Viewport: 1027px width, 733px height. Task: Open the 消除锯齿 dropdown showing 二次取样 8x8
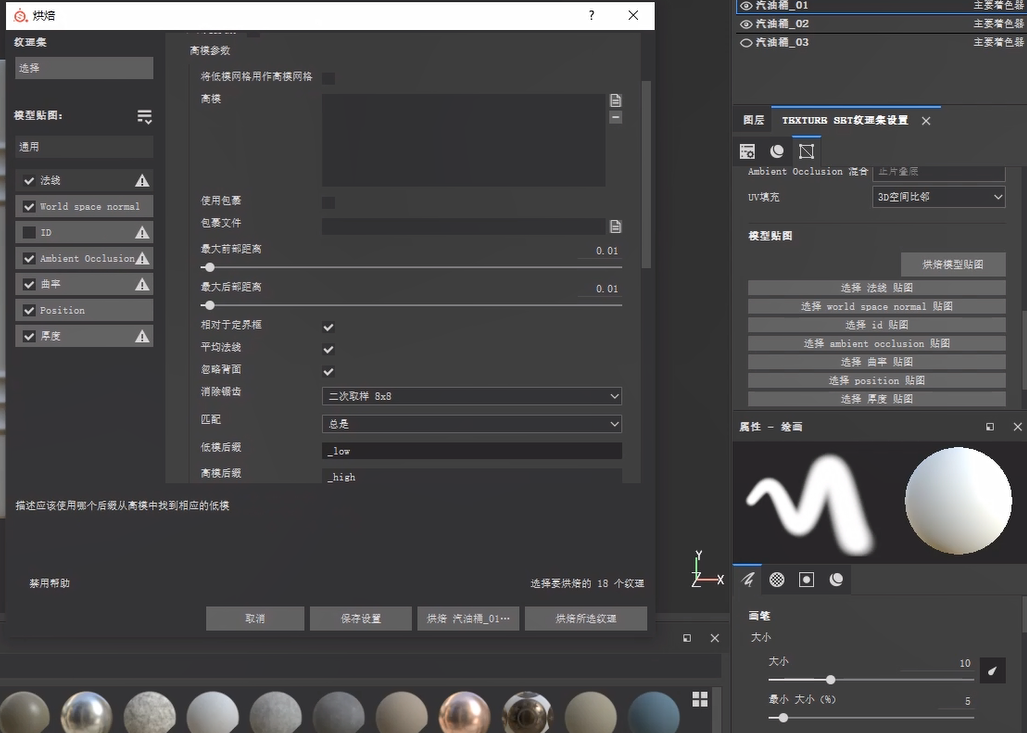pyautogui.click(x=471, y=397)
